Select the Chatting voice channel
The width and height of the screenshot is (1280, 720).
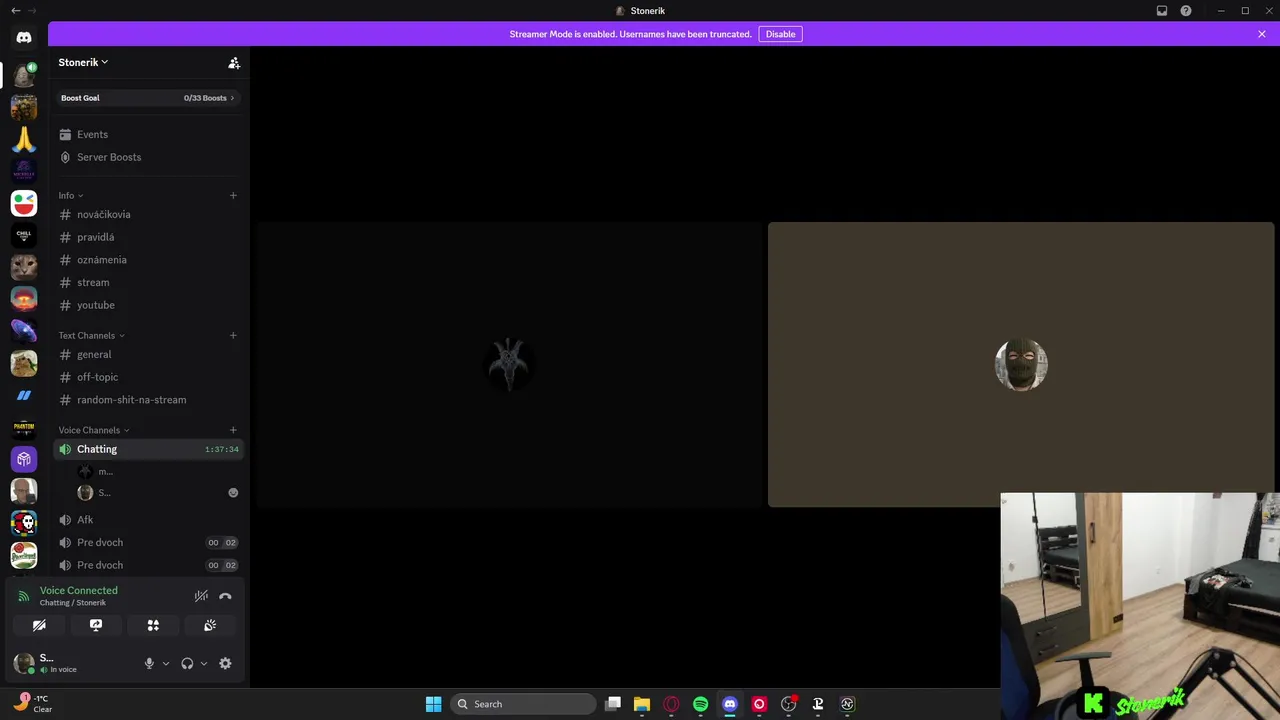[x=148, y=449]
